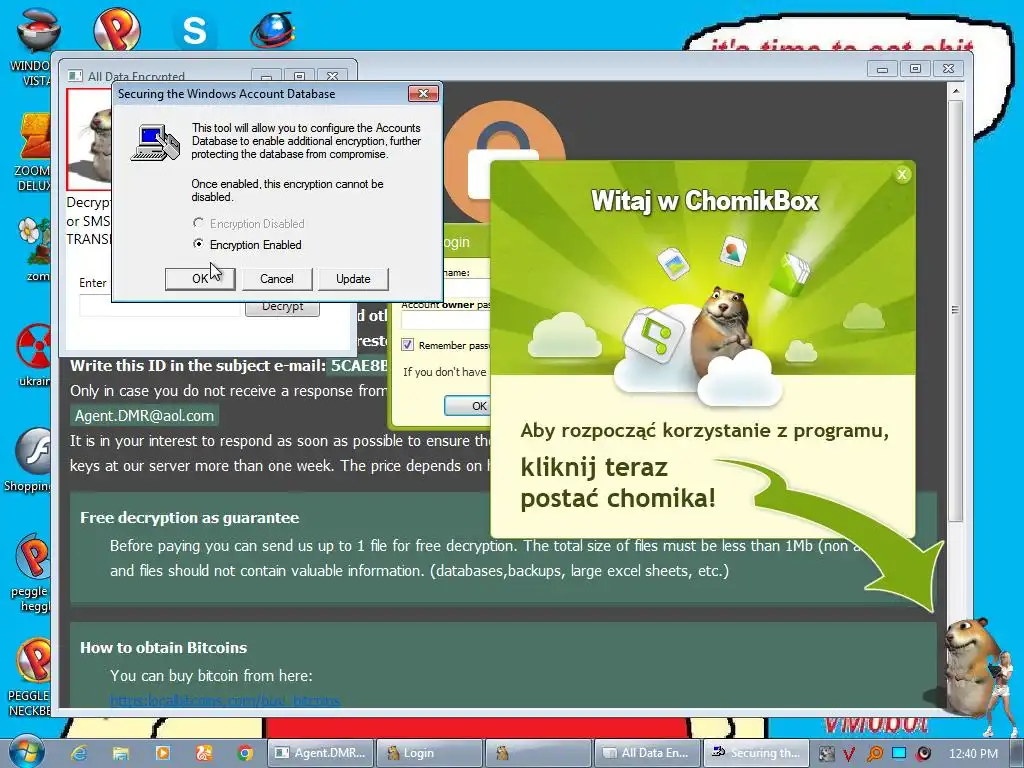Viewport: 1024px width, 768px height.
Task: Switch to All Data Encrypted taskbar item
Action: (x=646, y=753)
